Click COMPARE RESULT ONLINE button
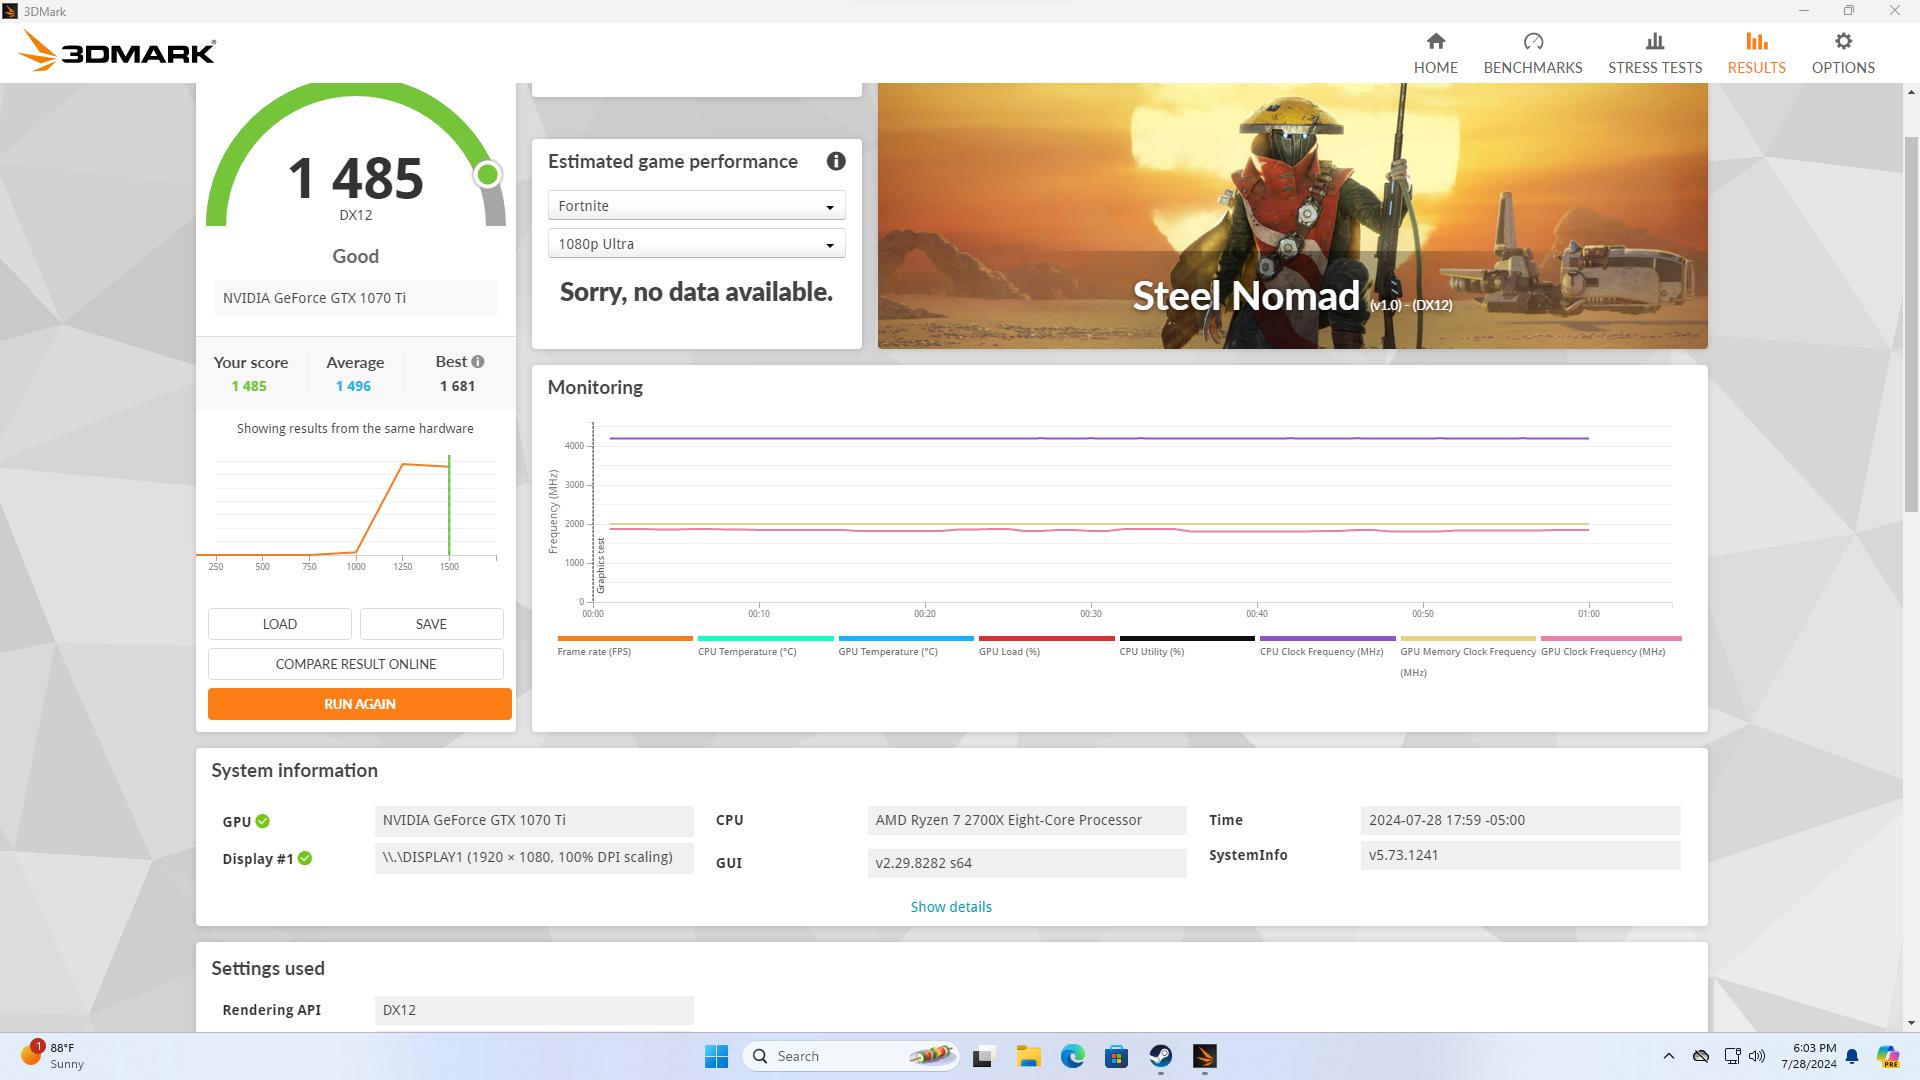 coord(356,664)
